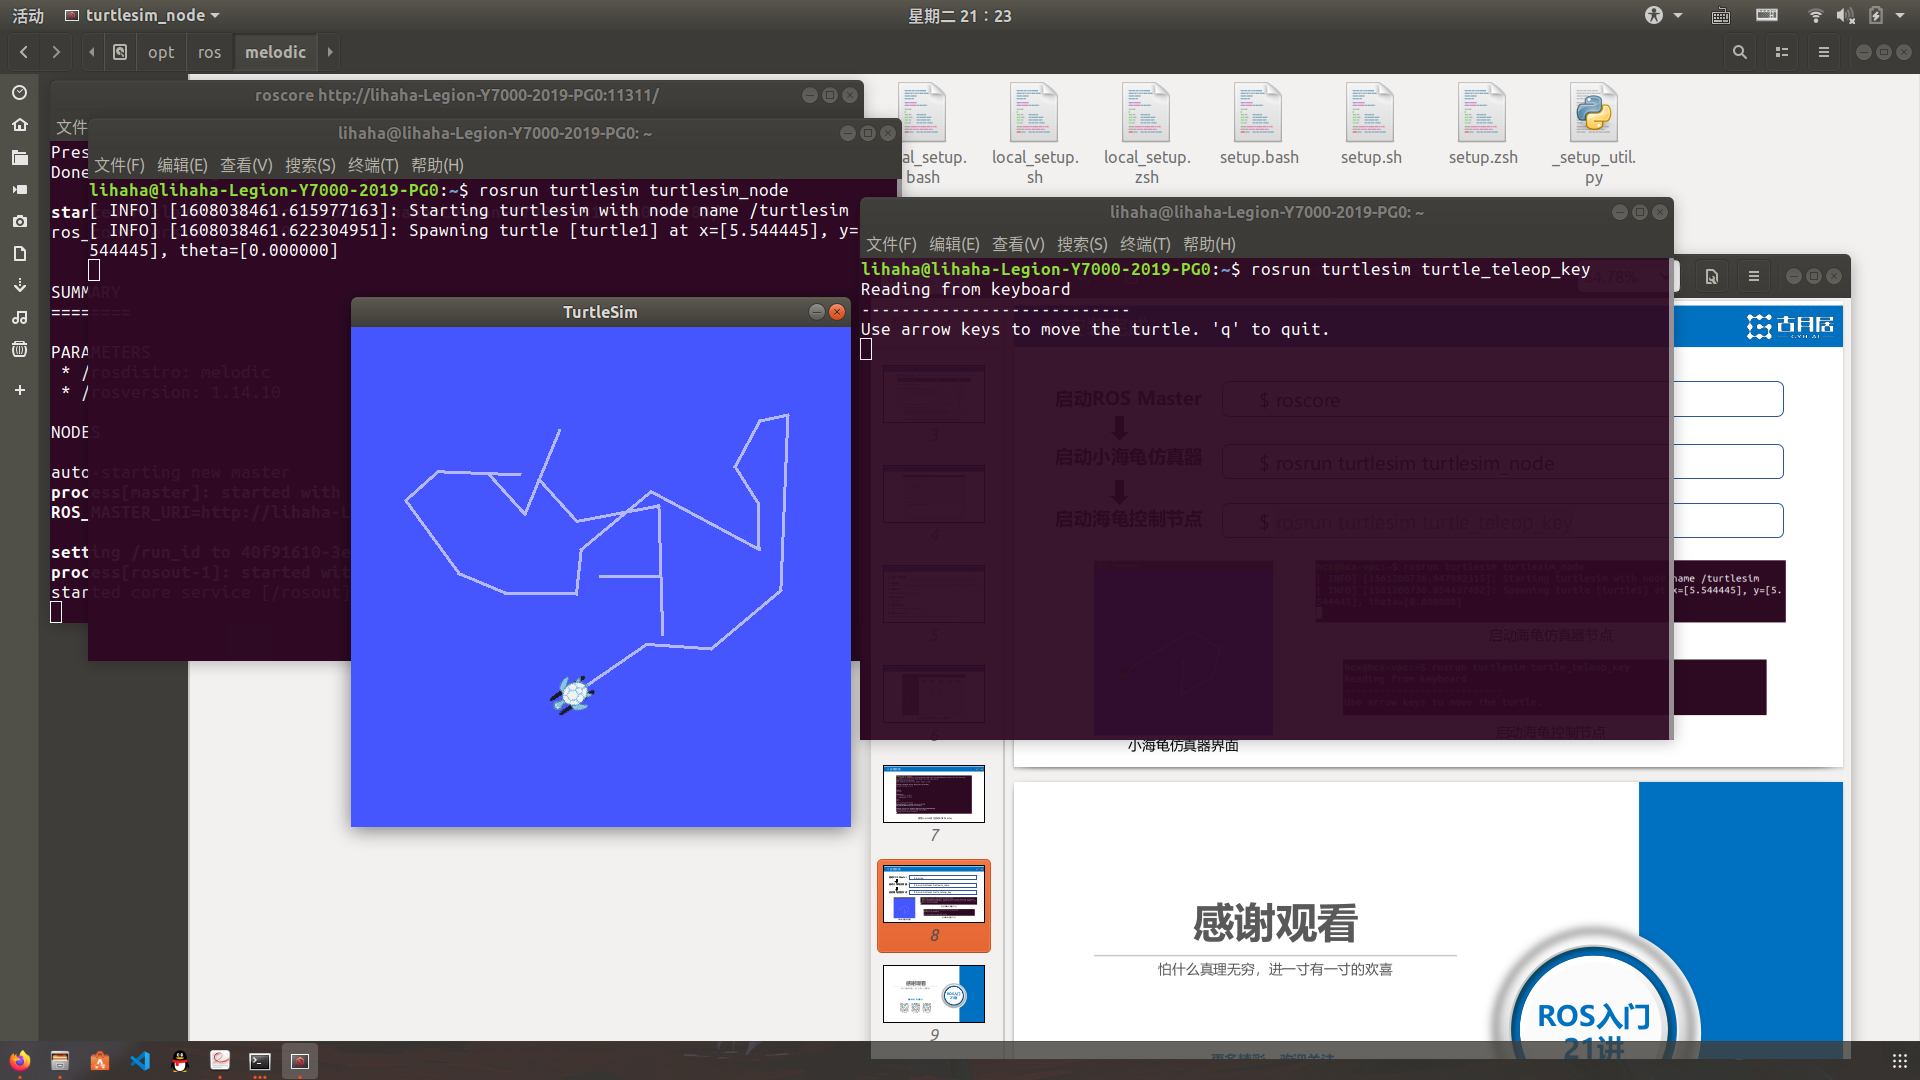The width and height of the screenshot is (1920, 1080).
Task: Click the Terminal icon in the taskbar
Action: (260, 1061)
